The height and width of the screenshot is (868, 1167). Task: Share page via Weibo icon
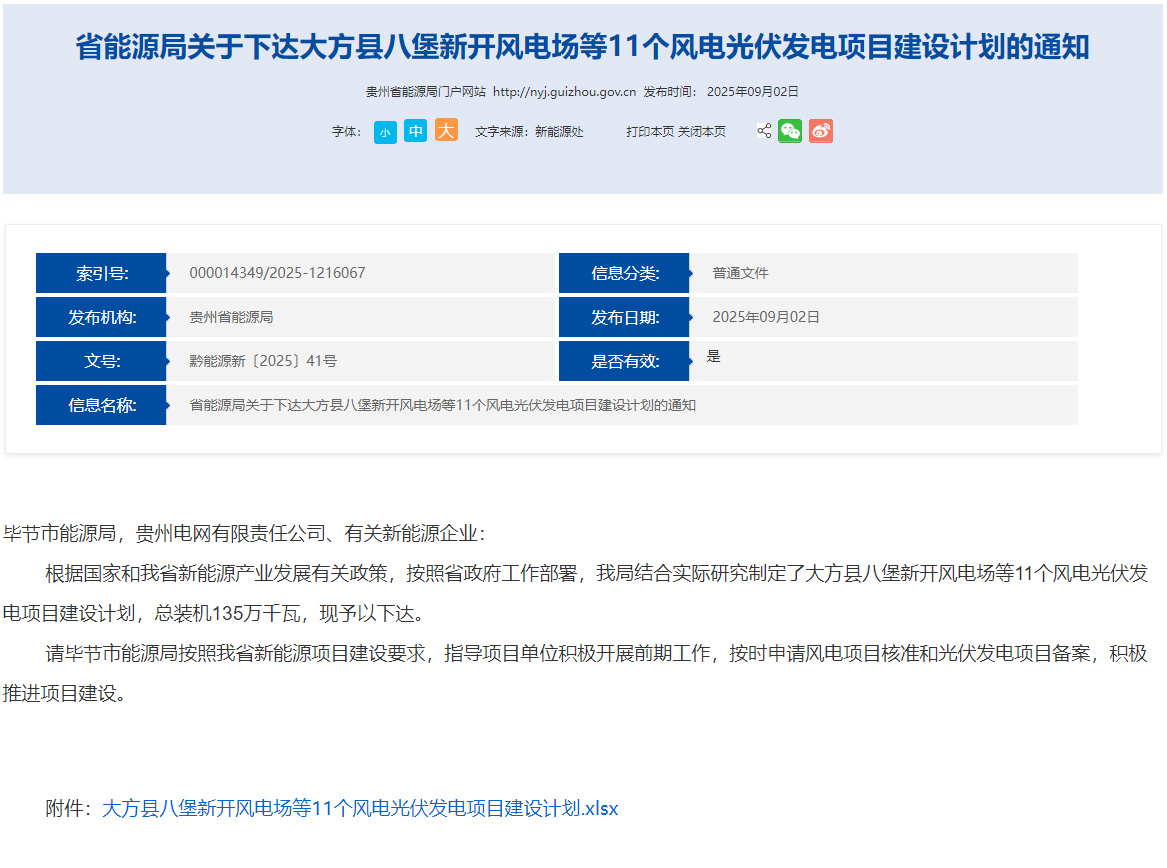pos(821,131)
